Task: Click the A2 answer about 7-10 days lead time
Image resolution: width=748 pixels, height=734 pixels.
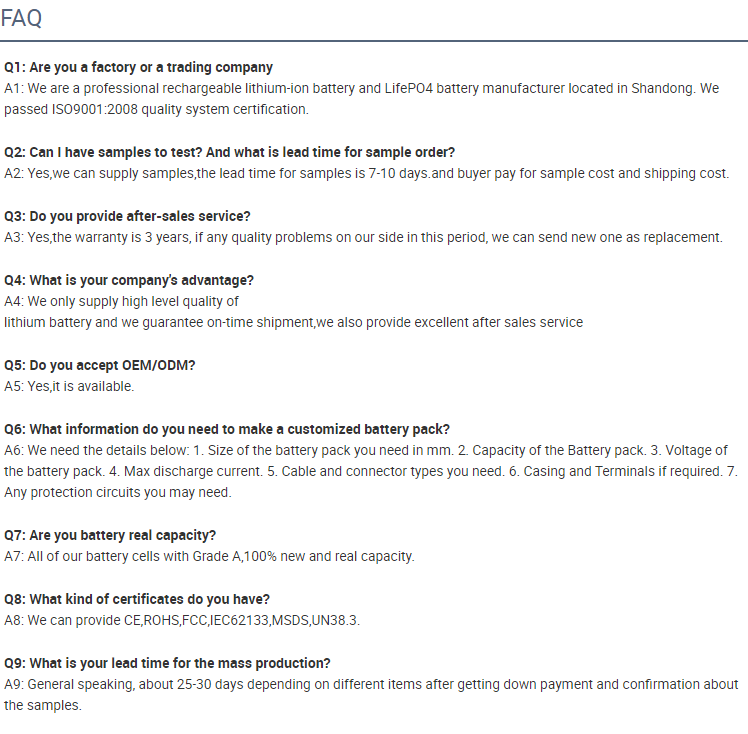Action: [x=367, y=173]
